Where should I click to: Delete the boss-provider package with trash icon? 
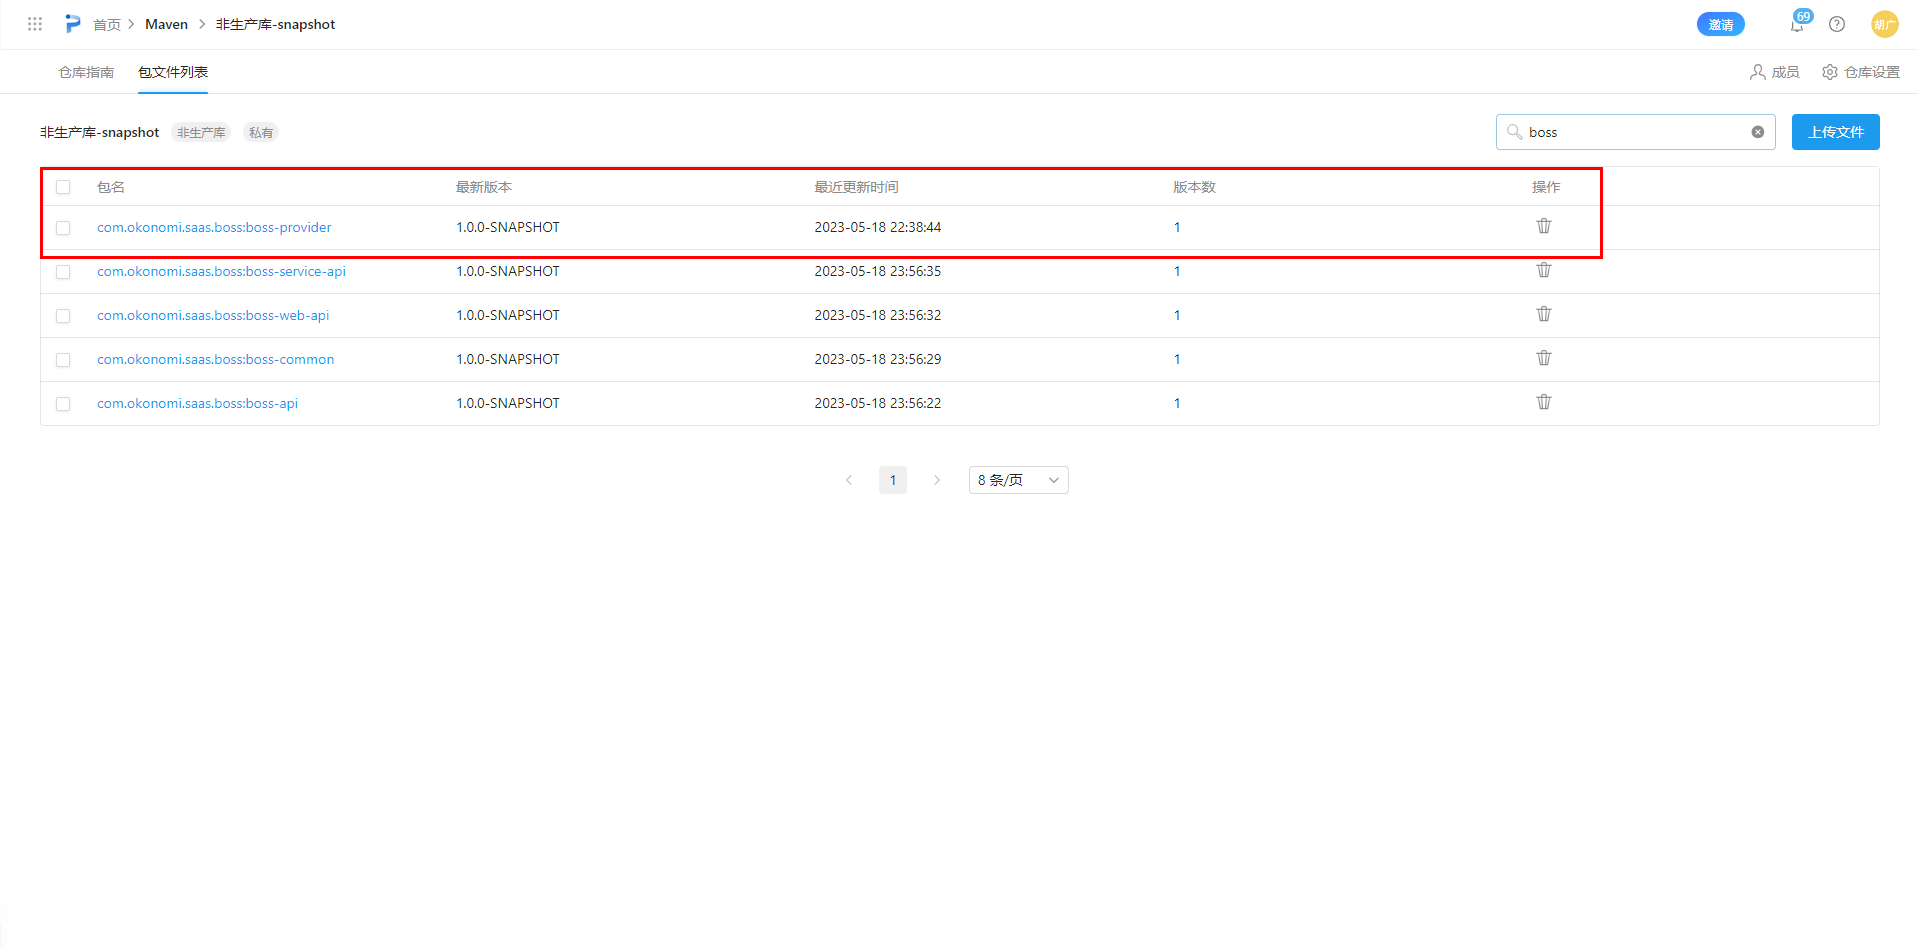pyautogui.click(x=1544, y=226)
